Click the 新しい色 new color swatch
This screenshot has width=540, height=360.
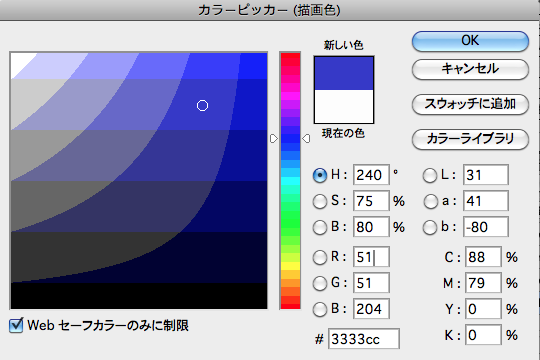(x=344, y=73)
